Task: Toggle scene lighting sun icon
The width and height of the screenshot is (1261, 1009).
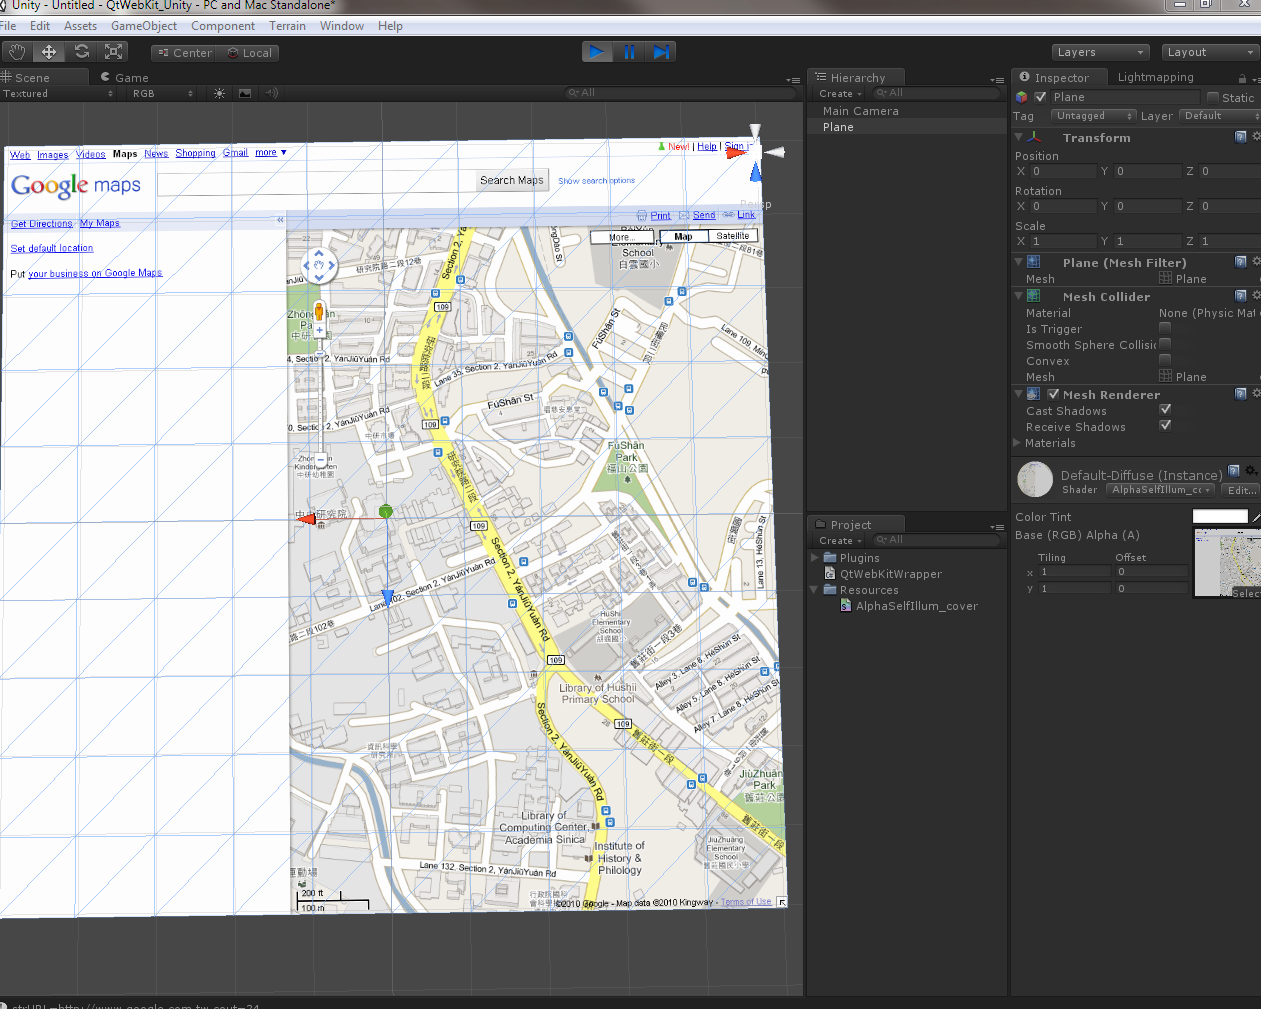Action: [219, 93]
